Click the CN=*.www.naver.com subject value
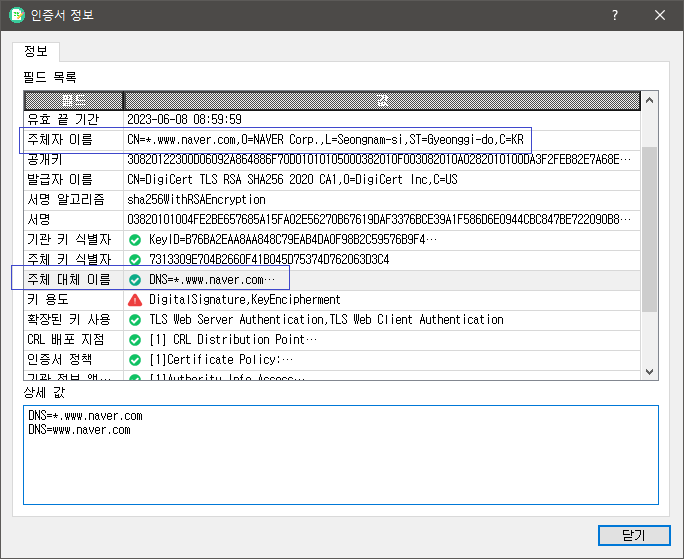This screenshot has width=684, height=559. click(x=325, y=140)
